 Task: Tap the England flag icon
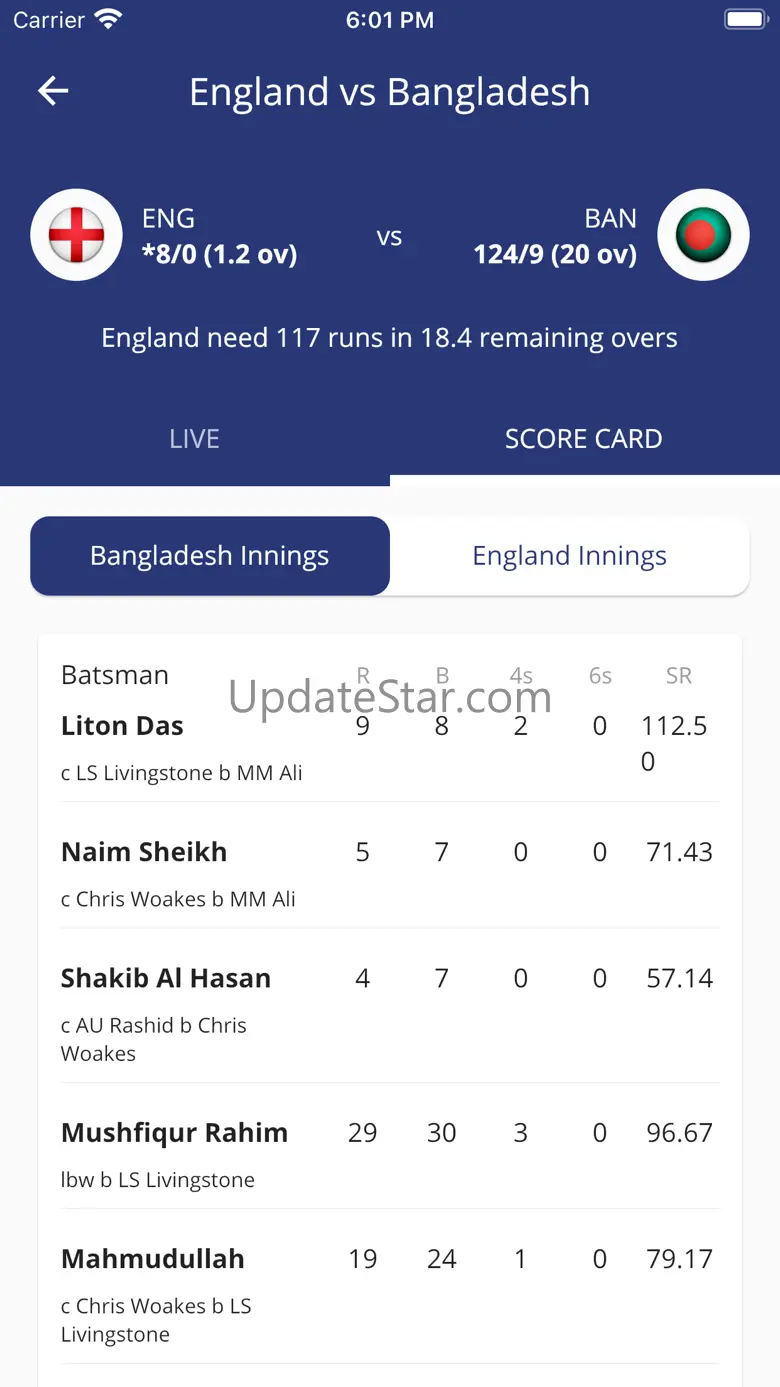coord(77,235)
